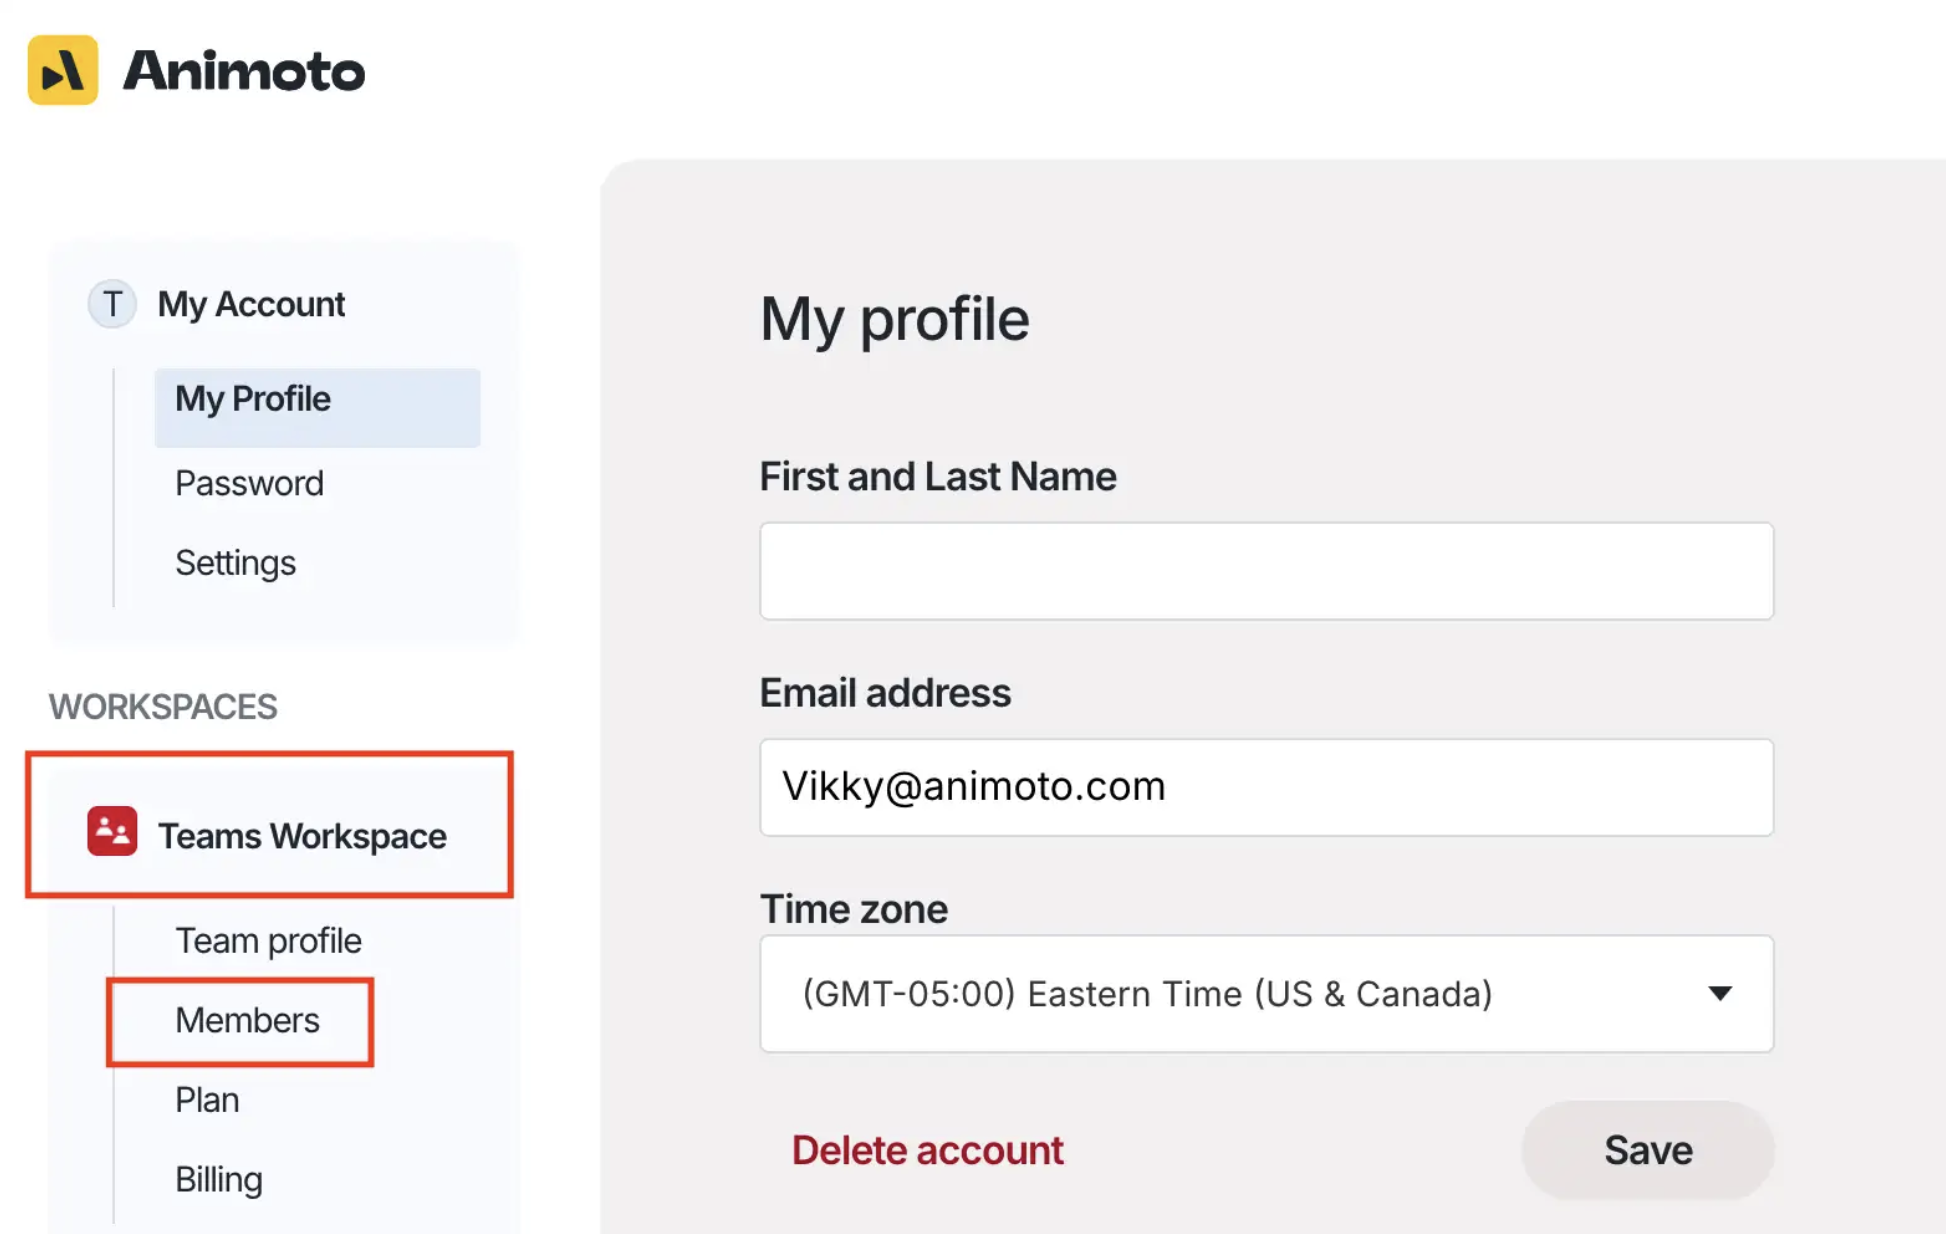Open the Team profile page
This screenshot has width=1946, height=1234.
[x=268, y=941]
